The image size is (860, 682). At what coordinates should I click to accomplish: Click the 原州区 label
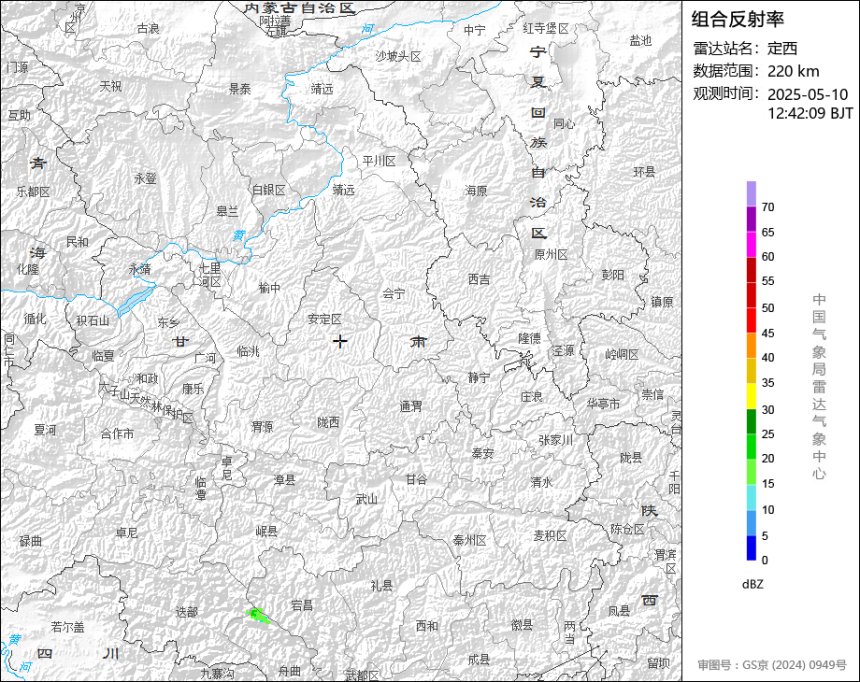(551, 255)
